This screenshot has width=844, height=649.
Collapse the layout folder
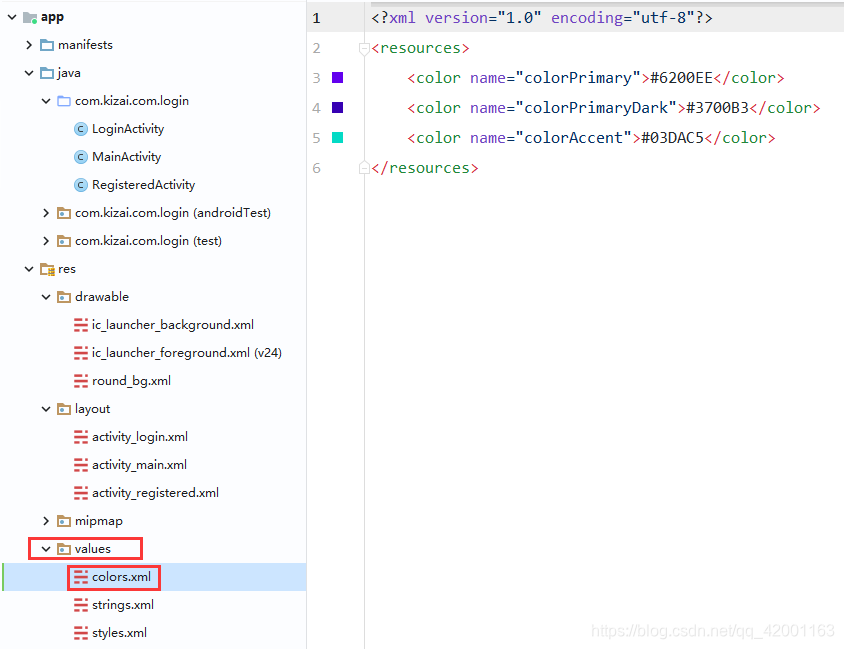point(46,409)
